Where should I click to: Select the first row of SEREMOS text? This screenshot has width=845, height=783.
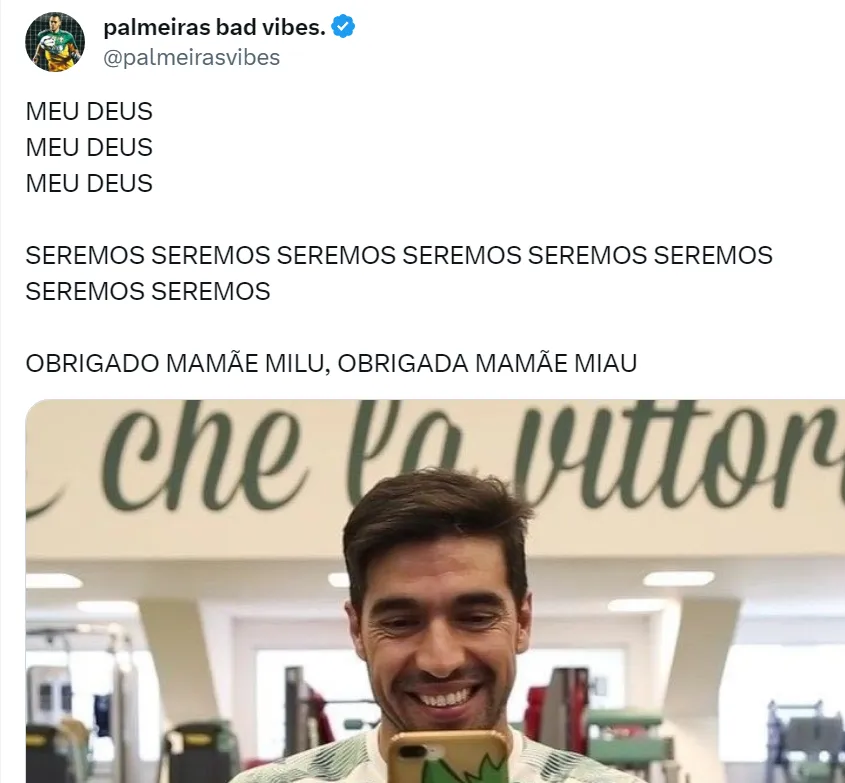pyautogui.click(x=399, y=255)
